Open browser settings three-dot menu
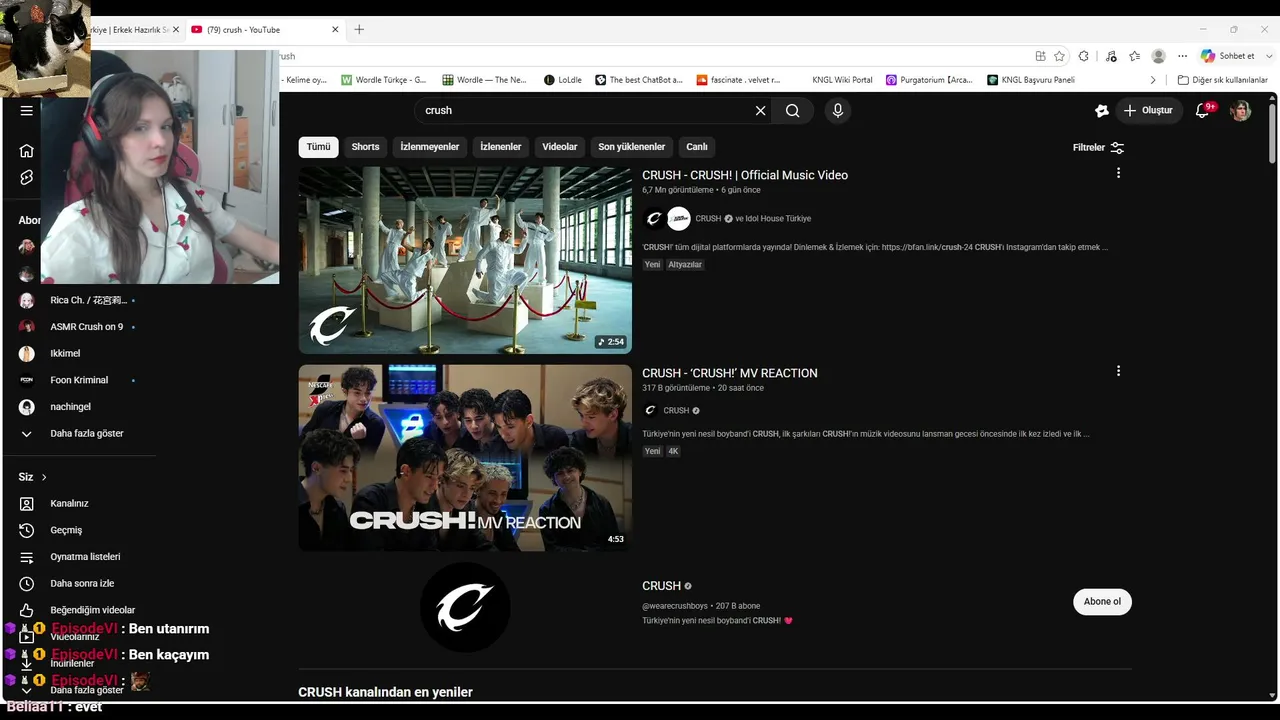The width and height of the screenshot is (1280, 720). click(1182, 56)
